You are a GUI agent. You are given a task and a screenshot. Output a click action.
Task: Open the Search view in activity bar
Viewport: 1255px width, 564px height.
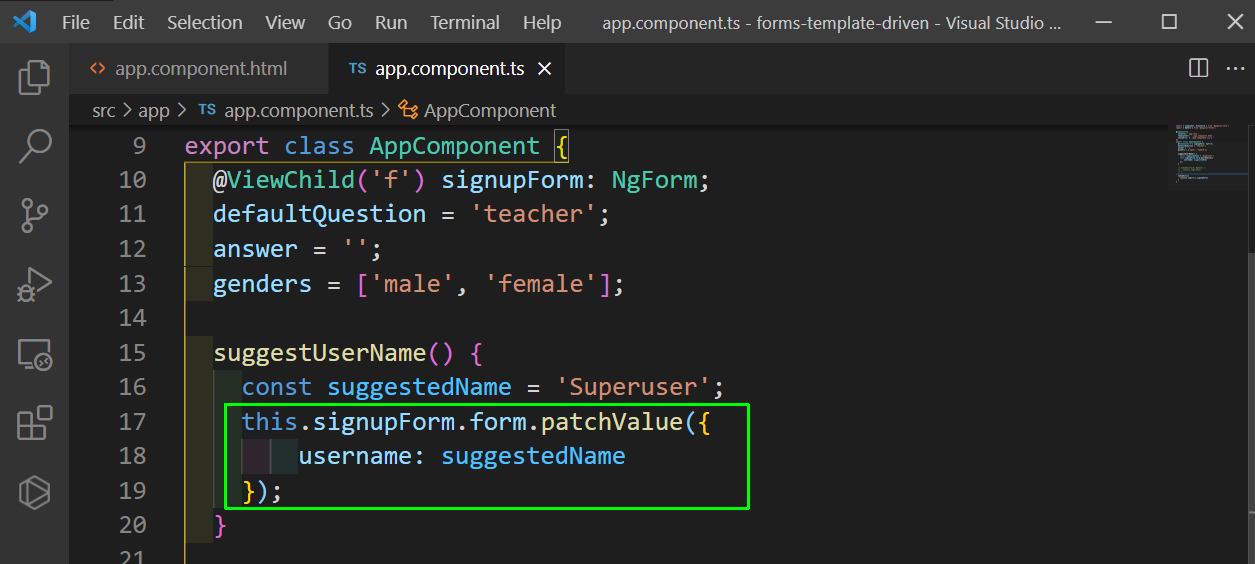coord(34,146)
